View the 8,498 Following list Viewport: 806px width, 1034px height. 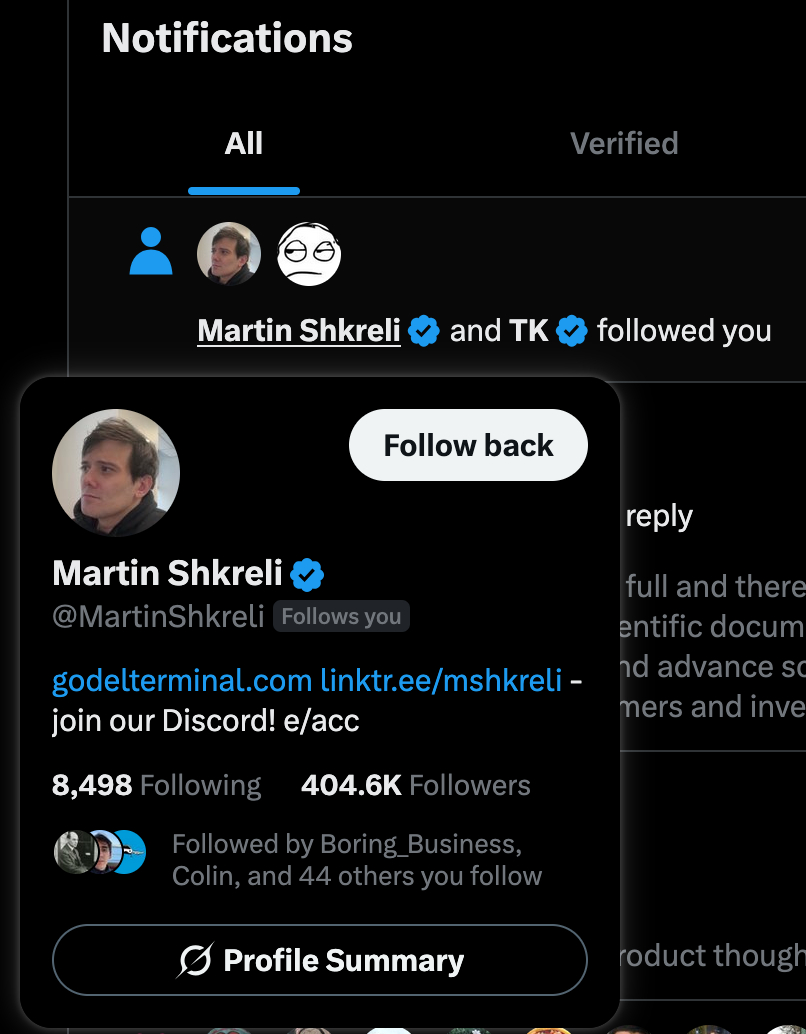point(156,785)
